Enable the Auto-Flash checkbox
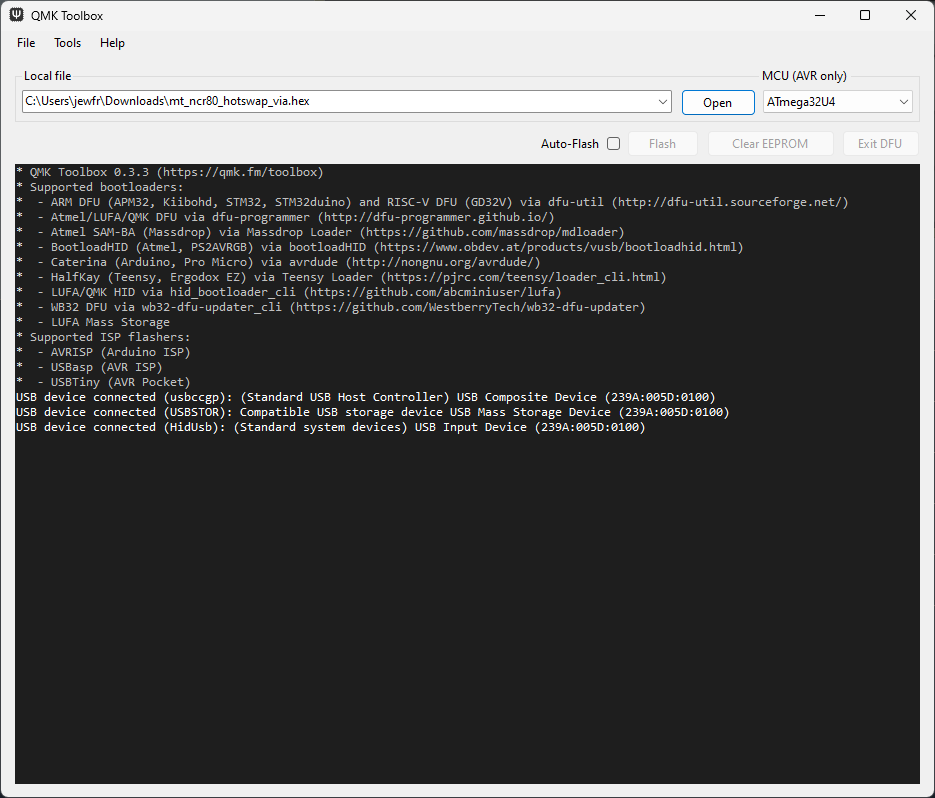 click(614, 144)
